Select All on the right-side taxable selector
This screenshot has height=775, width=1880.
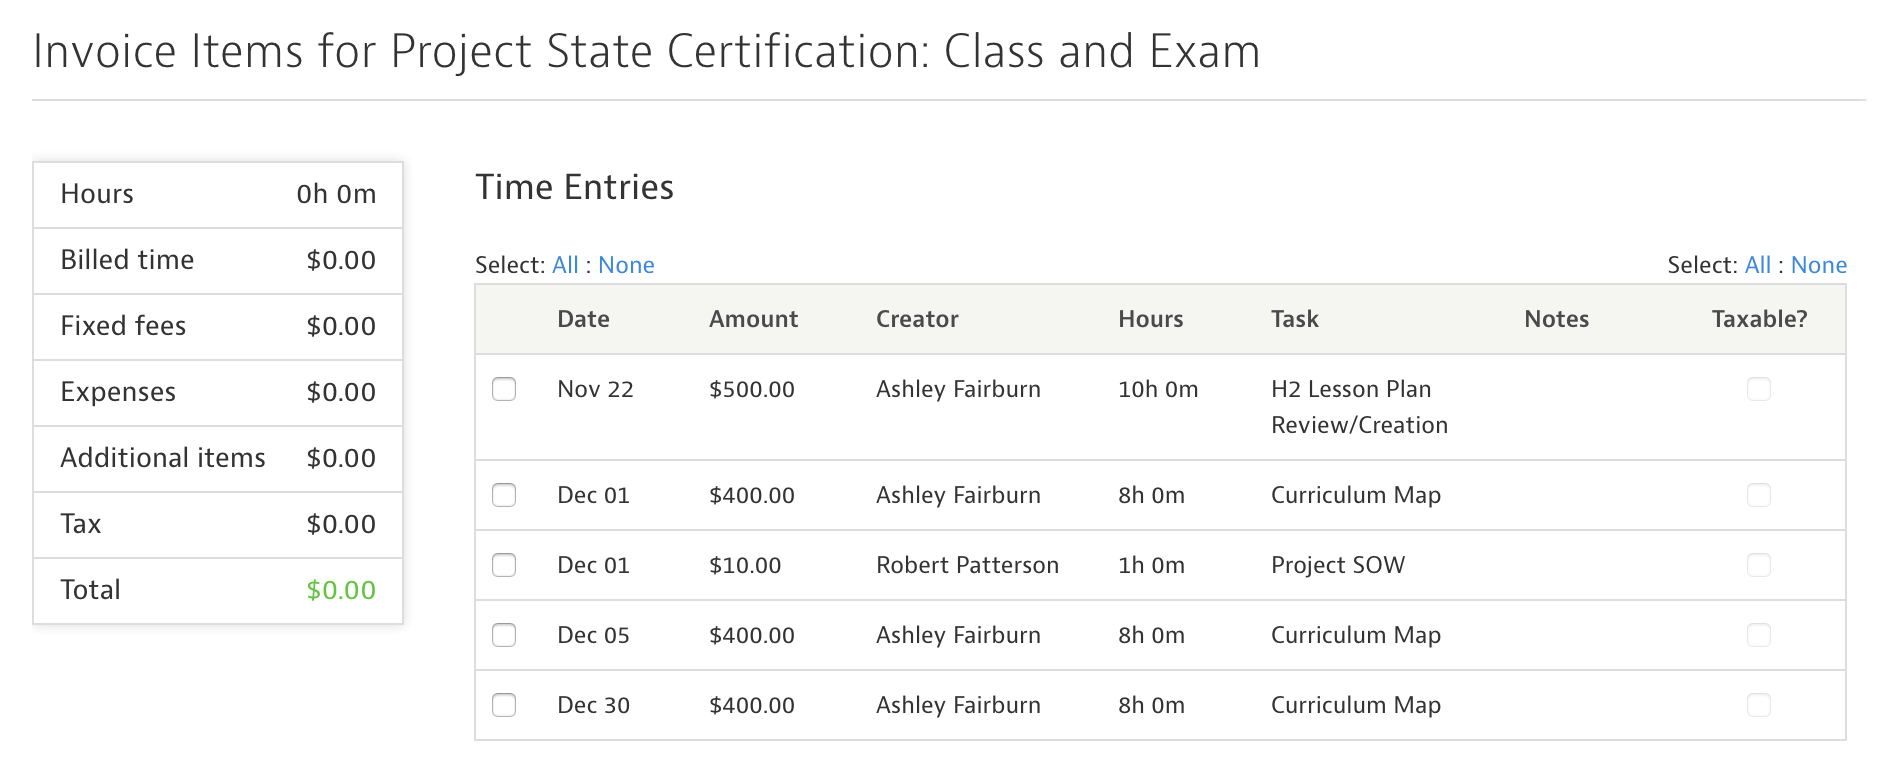click(1758, 264)
